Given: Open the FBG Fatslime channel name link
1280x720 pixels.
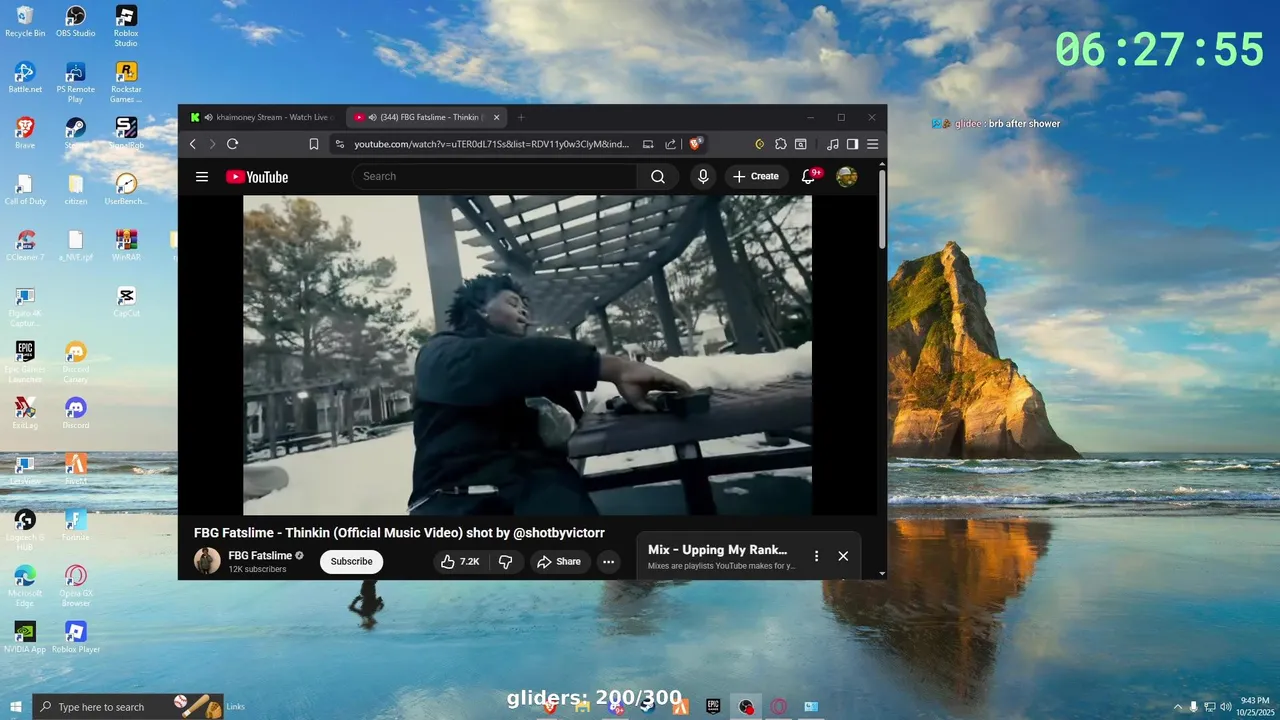Looking at the screenshot, I should click(260, 556).
